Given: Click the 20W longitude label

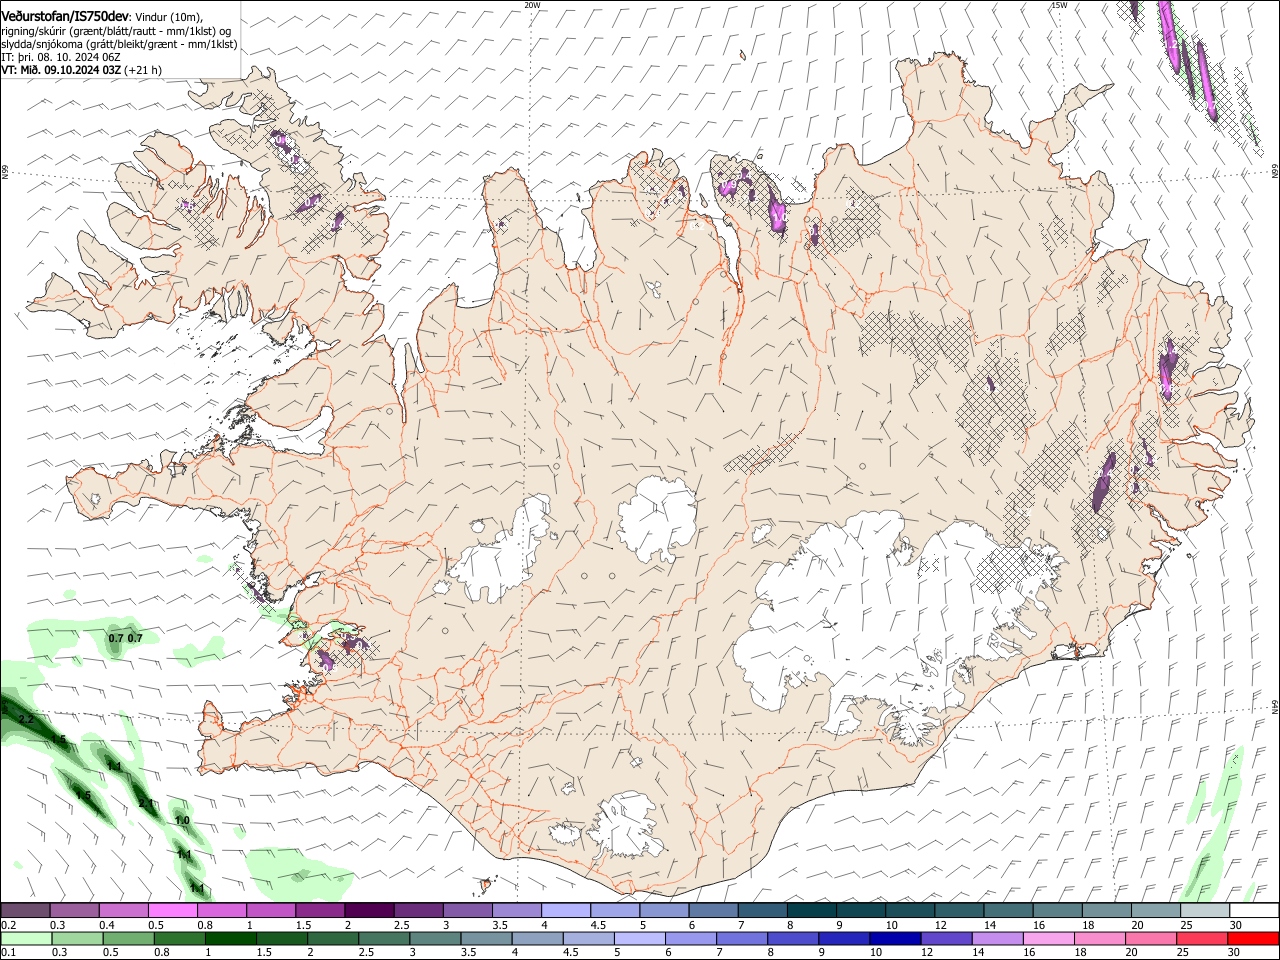Looking at the screenshot, I should coord(532,5).
